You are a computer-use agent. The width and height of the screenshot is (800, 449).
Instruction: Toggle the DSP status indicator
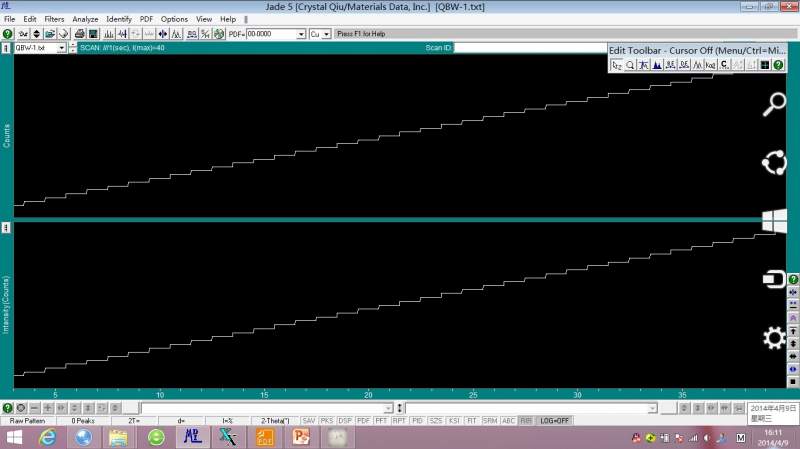tap(345, 421)
